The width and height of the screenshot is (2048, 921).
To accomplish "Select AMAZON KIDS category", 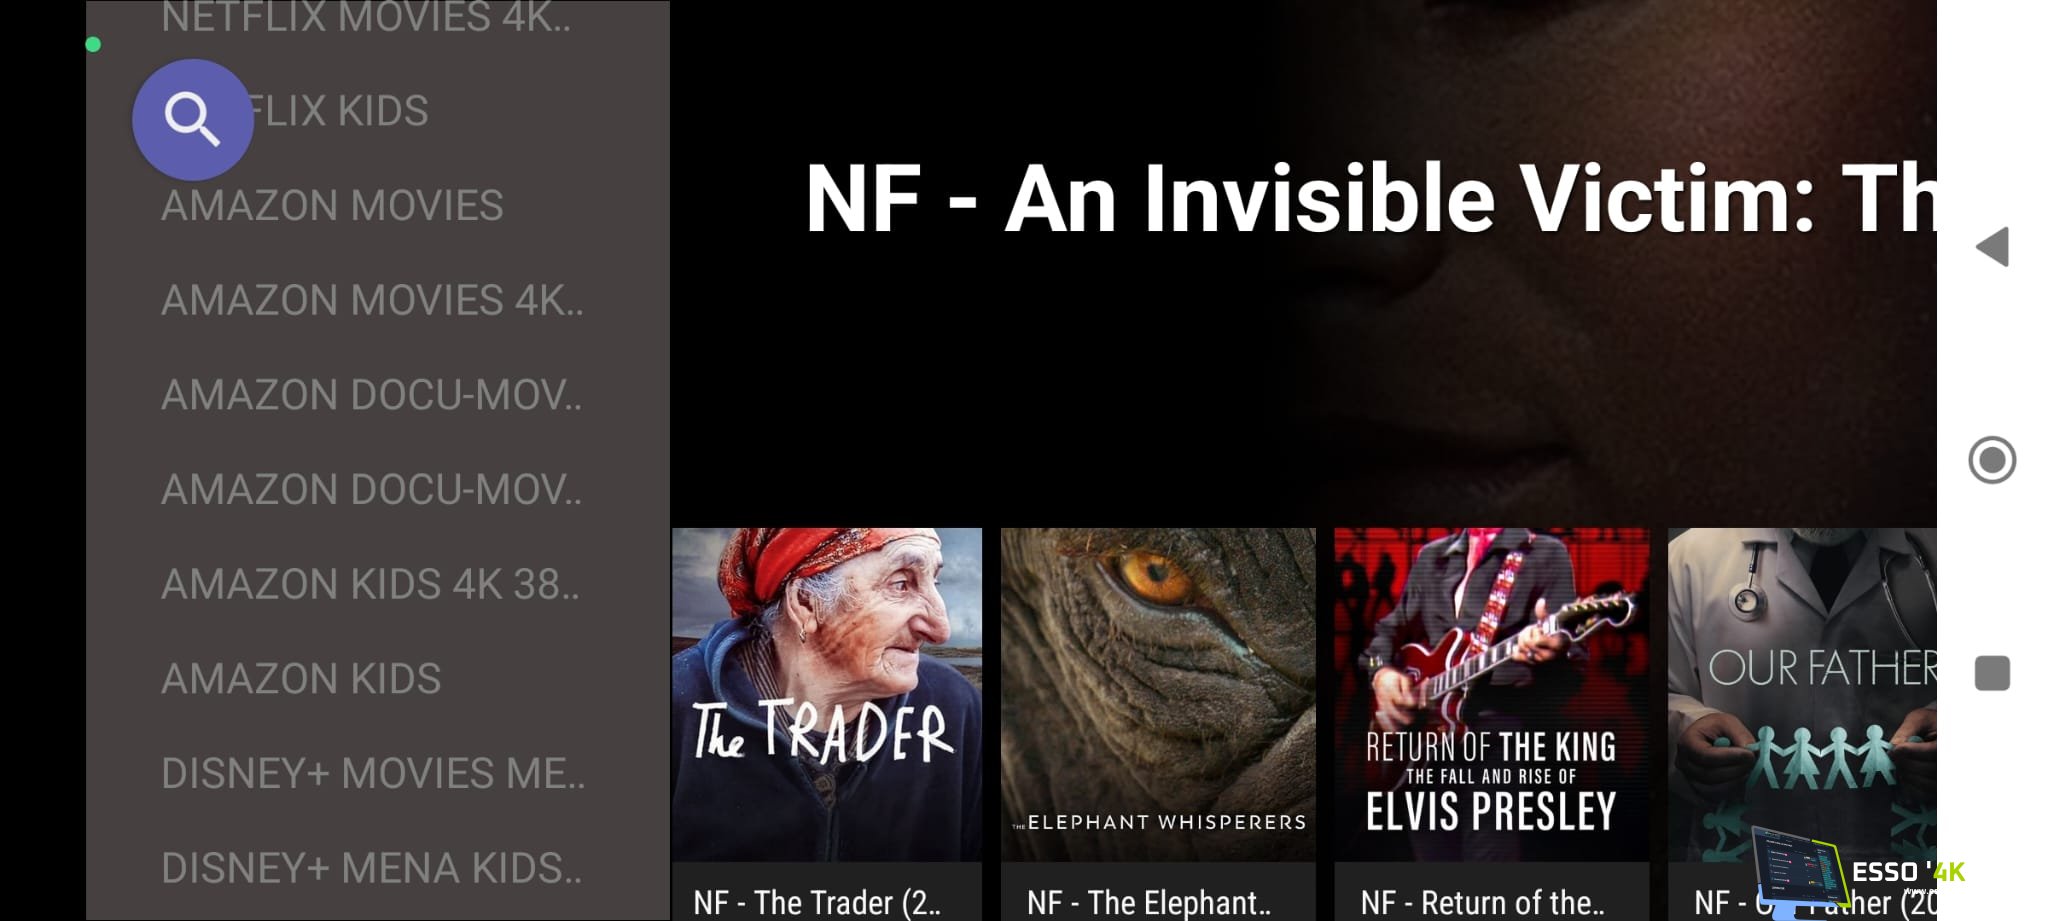I will pos(301,679).
